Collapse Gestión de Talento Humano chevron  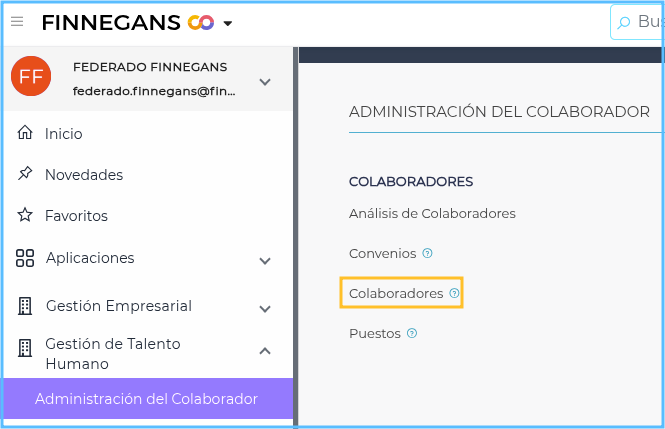coord(265,351)
